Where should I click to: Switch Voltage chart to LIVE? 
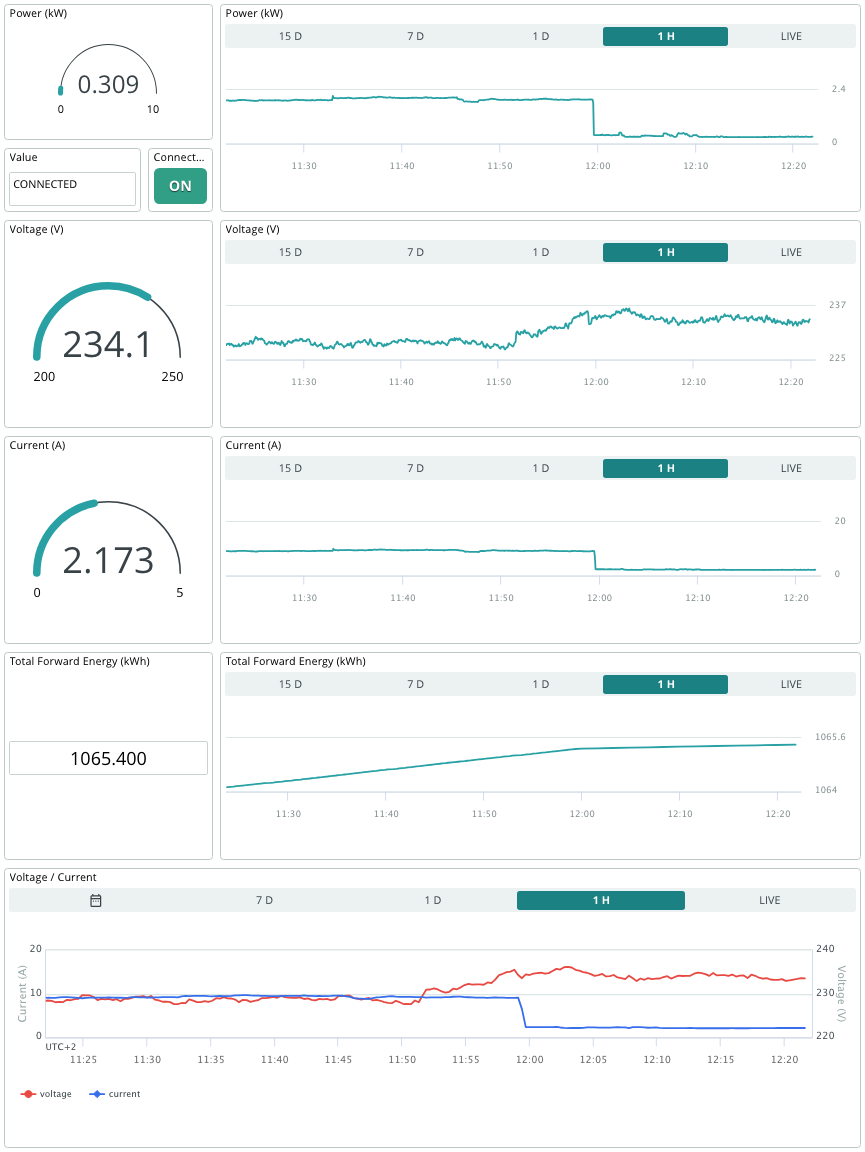pos(792,252)
